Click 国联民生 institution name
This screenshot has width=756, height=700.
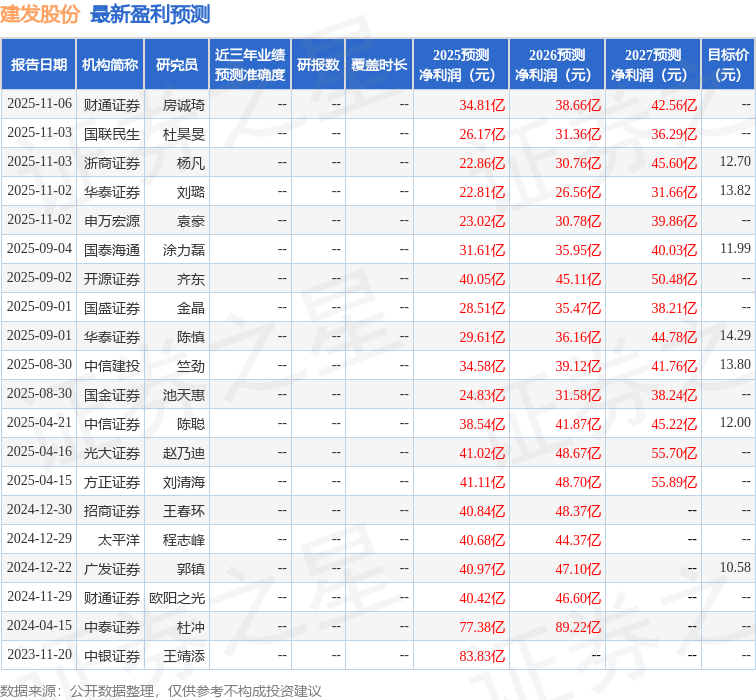112,134
